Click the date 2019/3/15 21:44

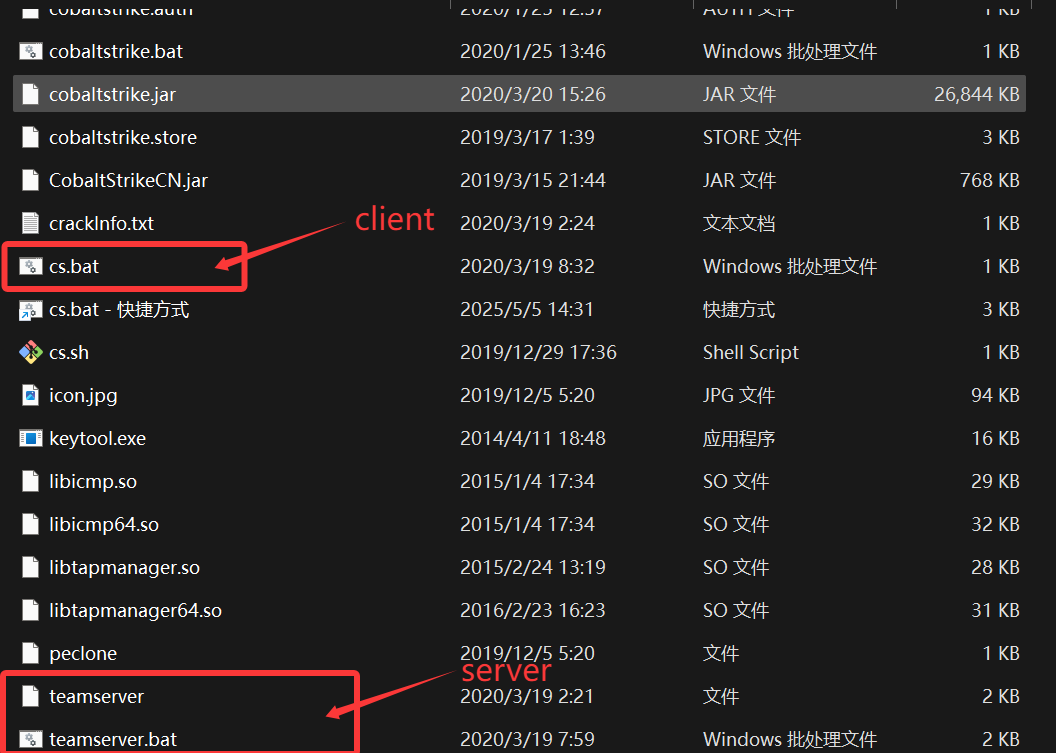[533, 181]
